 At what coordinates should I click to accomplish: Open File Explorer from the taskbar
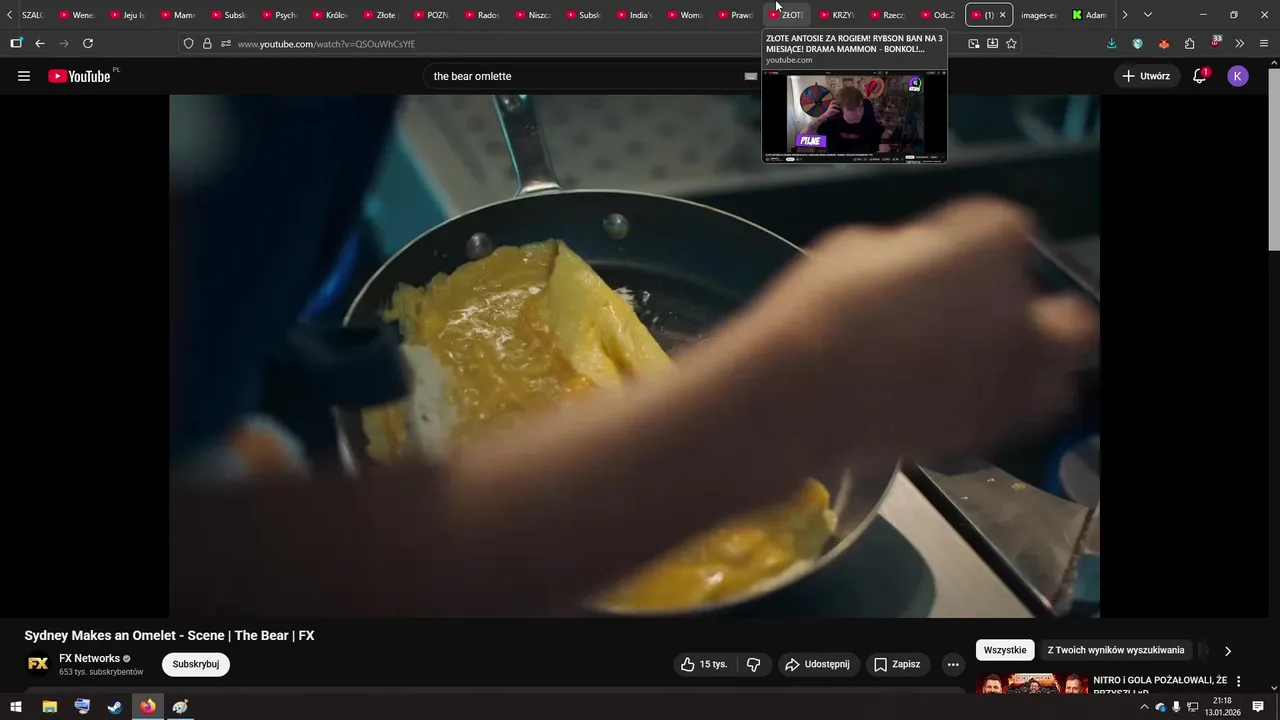tap(49, 707)
